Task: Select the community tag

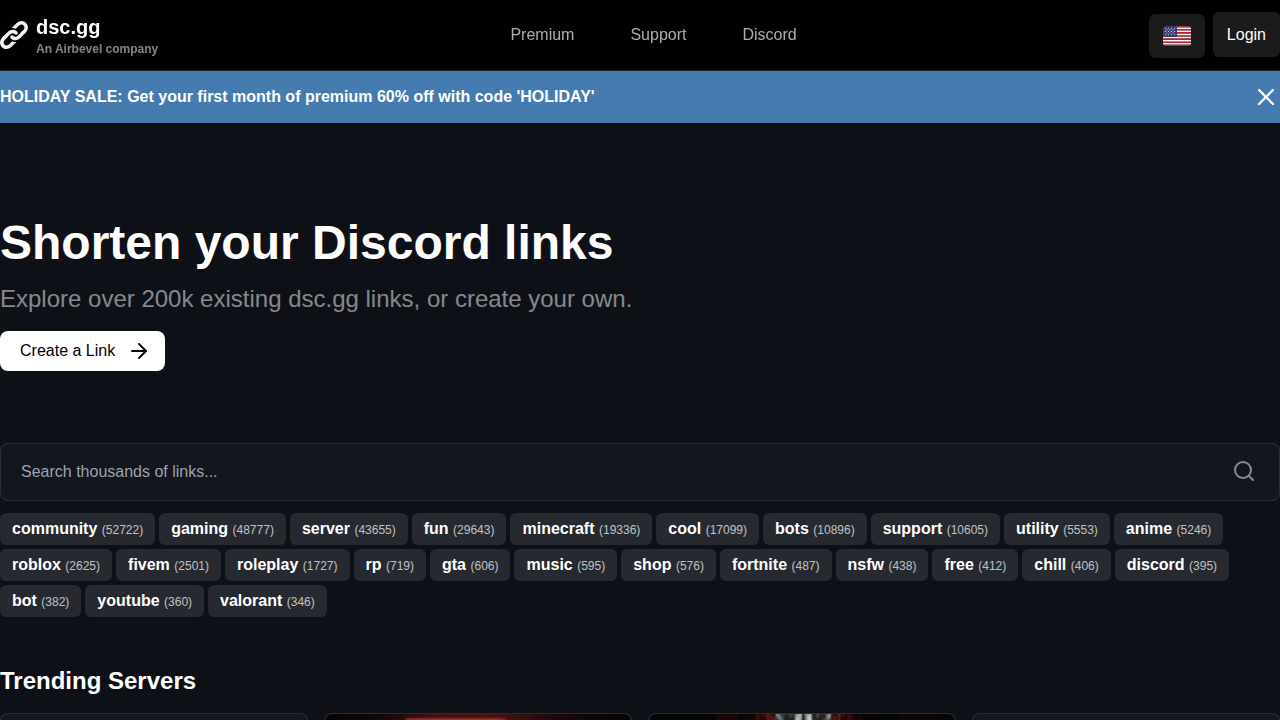Action: 77,529
